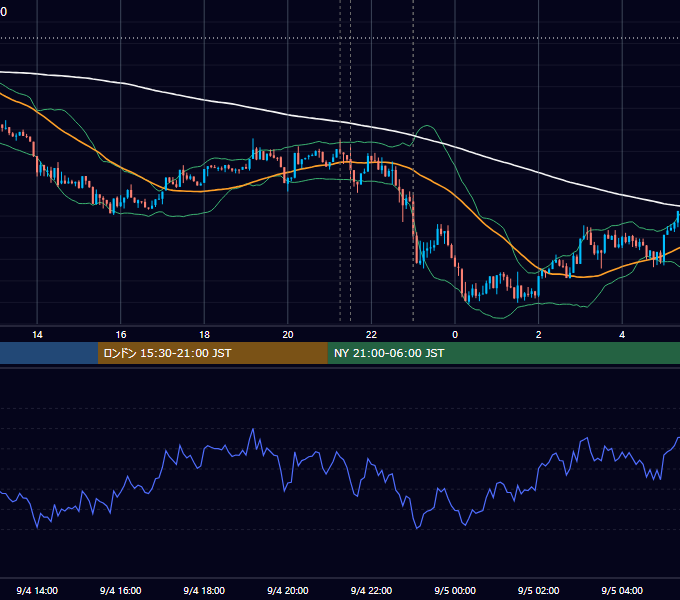
Task: Click the NY 21:00-06:00 JST session bar
Action: 503,353
